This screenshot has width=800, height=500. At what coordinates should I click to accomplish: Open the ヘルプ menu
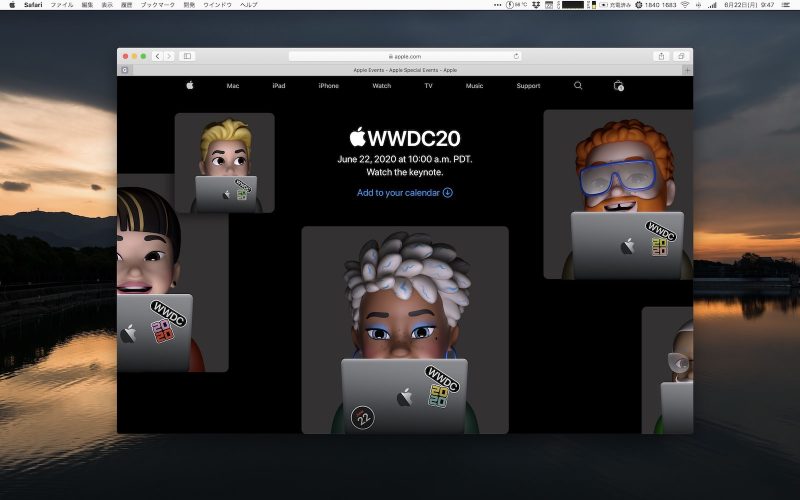(248, 5)
